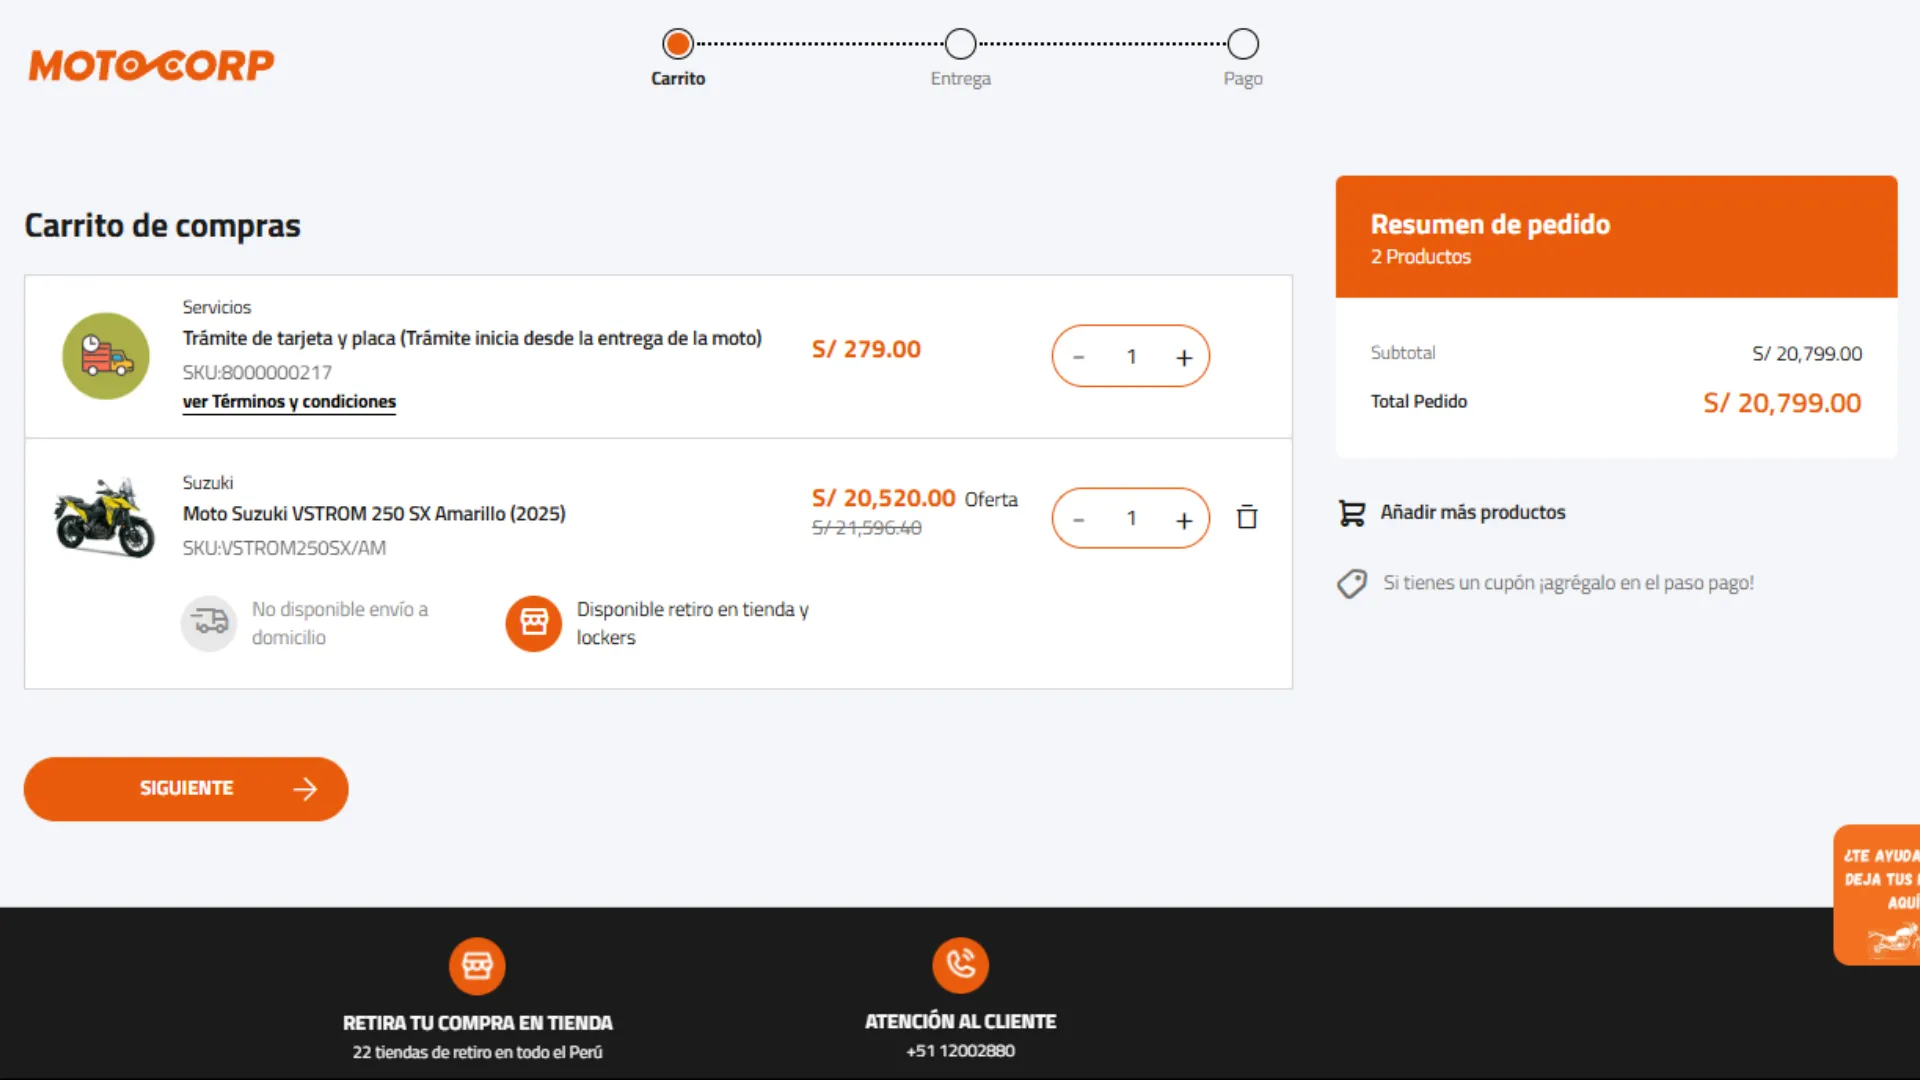This screenshot has width=1920, height=1080.
Task: Delete Suzuki VSTROM with trash icon
Action: pos(1247,517)
